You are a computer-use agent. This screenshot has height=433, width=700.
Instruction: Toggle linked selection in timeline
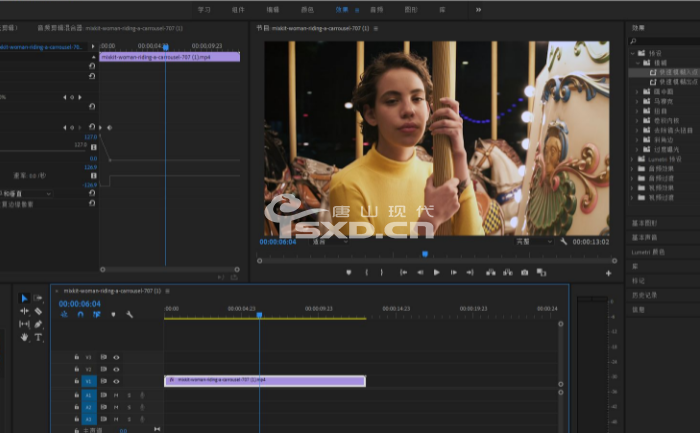(x=96, y=315)
